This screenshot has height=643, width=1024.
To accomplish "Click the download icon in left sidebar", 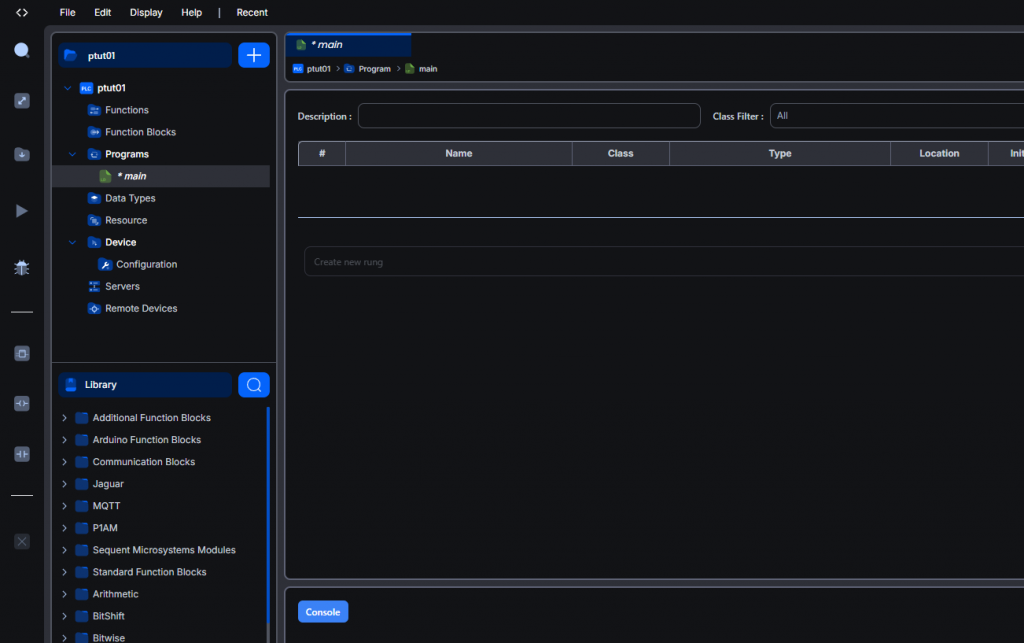I will click(x=22, y=154).
